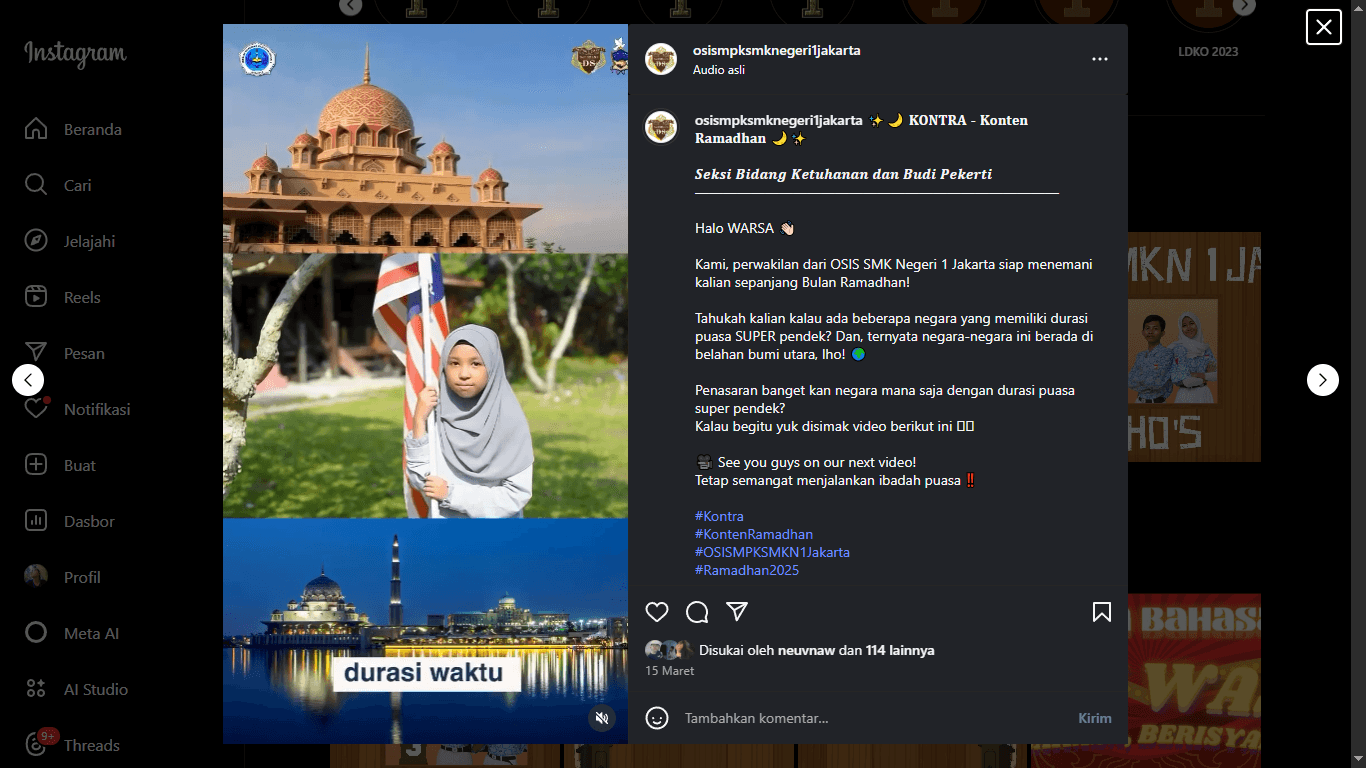The image size is (1366, 768).
Task: Like the post with the heart icon
Action: pos(657,612)
